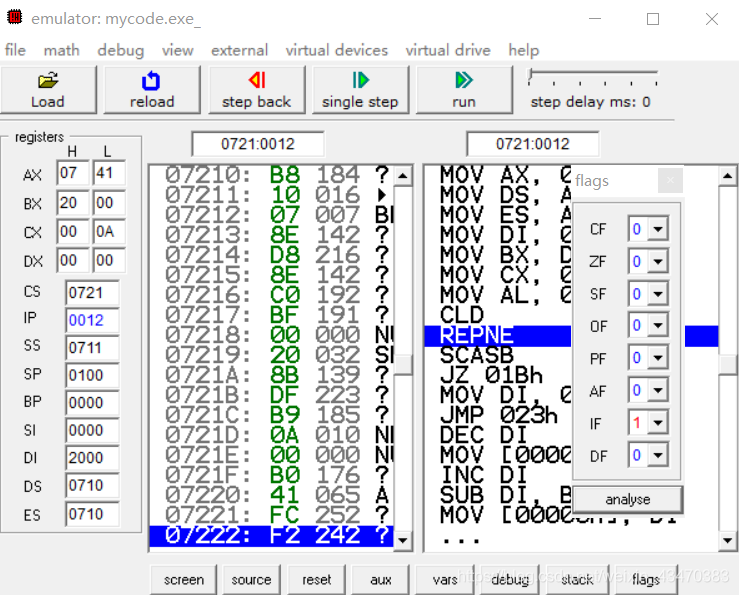Click the vars button

pyautogui.click(x=445, y=579)
